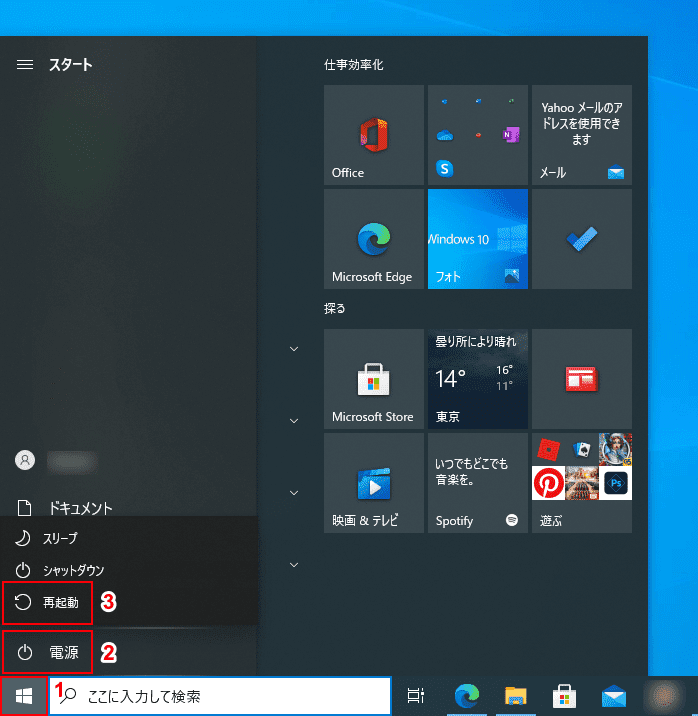
Task: Click the 電源 power button
Action: (x=47, y=652)
